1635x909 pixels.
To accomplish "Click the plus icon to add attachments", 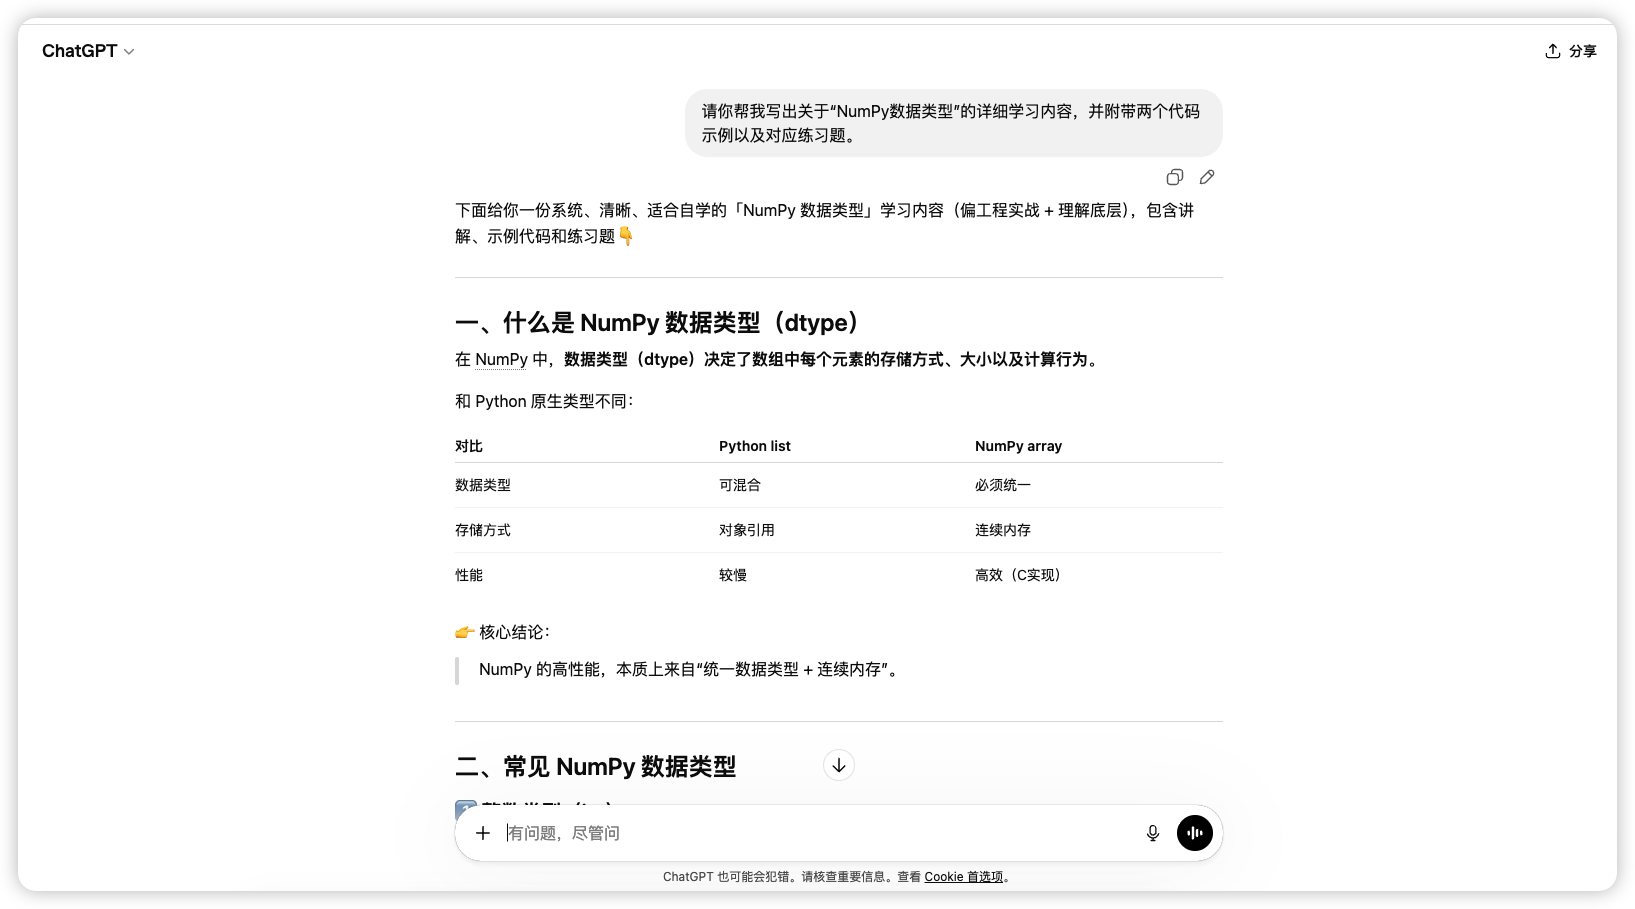I will [483, 833].
